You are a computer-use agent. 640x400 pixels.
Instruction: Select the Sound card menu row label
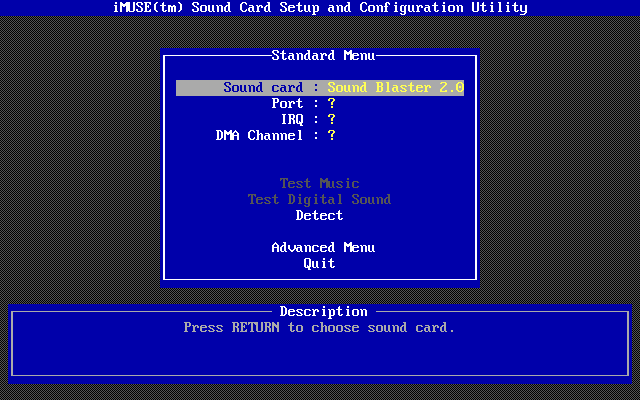(263, 88)
